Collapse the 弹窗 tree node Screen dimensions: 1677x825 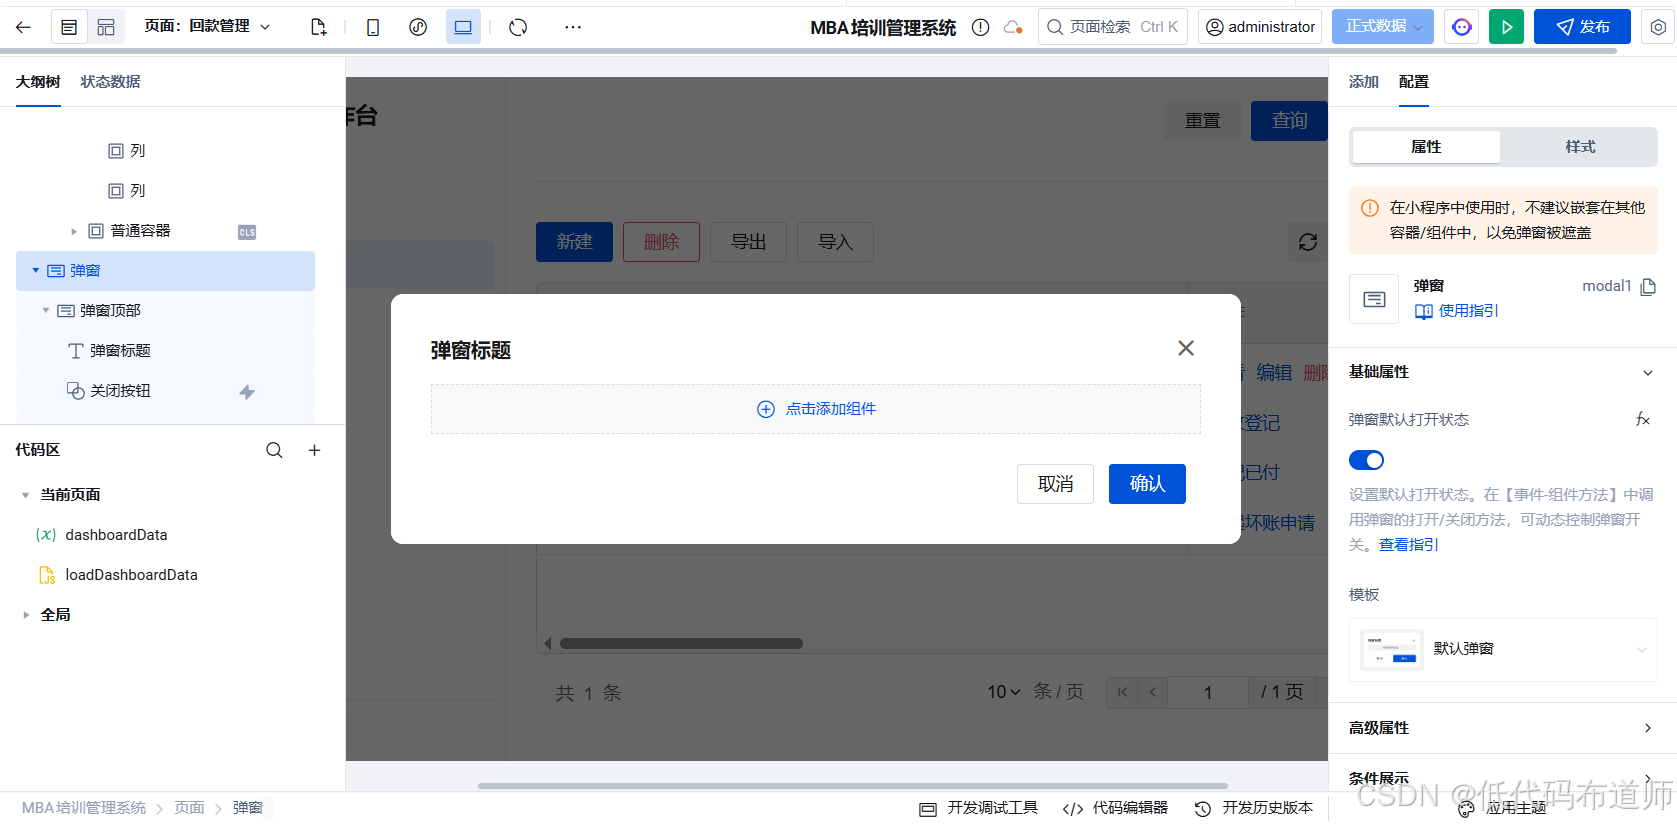point(36,270)
